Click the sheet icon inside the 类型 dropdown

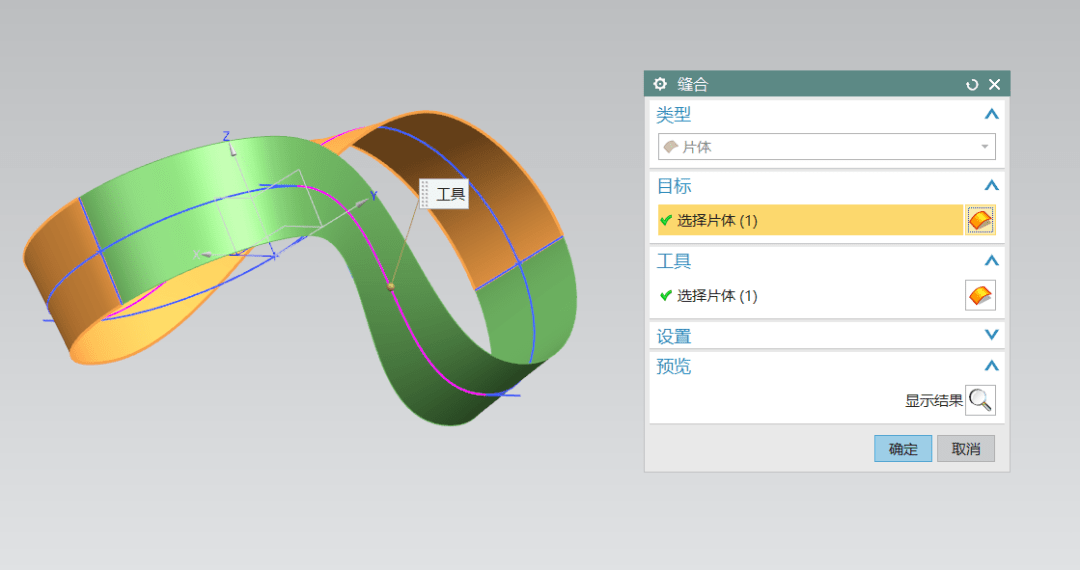coord(671,147)
